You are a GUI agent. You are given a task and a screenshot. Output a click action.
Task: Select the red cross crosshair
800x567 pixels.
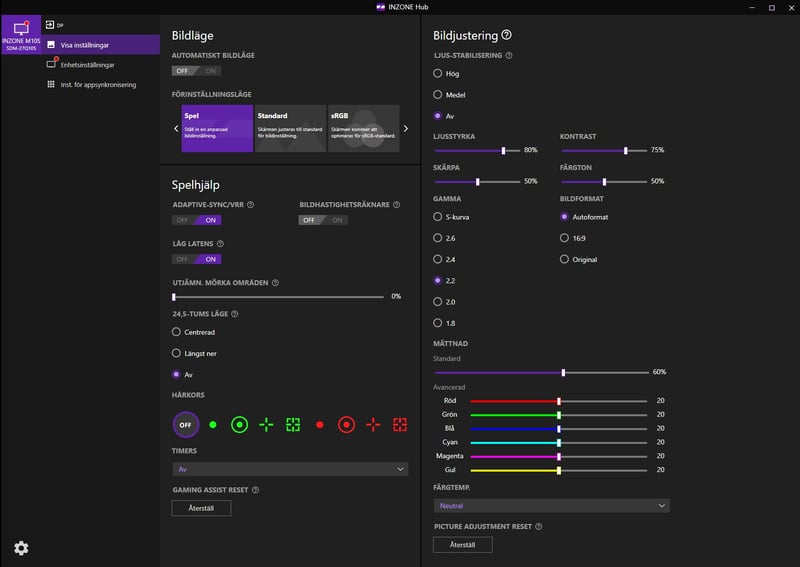[x=373, y=425]
